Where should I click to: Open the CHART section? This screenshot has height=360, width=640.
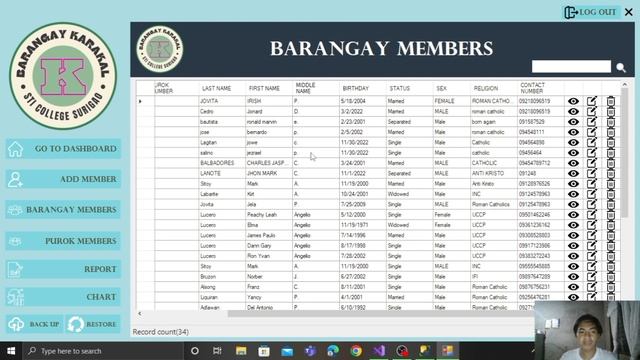(63, 297)
